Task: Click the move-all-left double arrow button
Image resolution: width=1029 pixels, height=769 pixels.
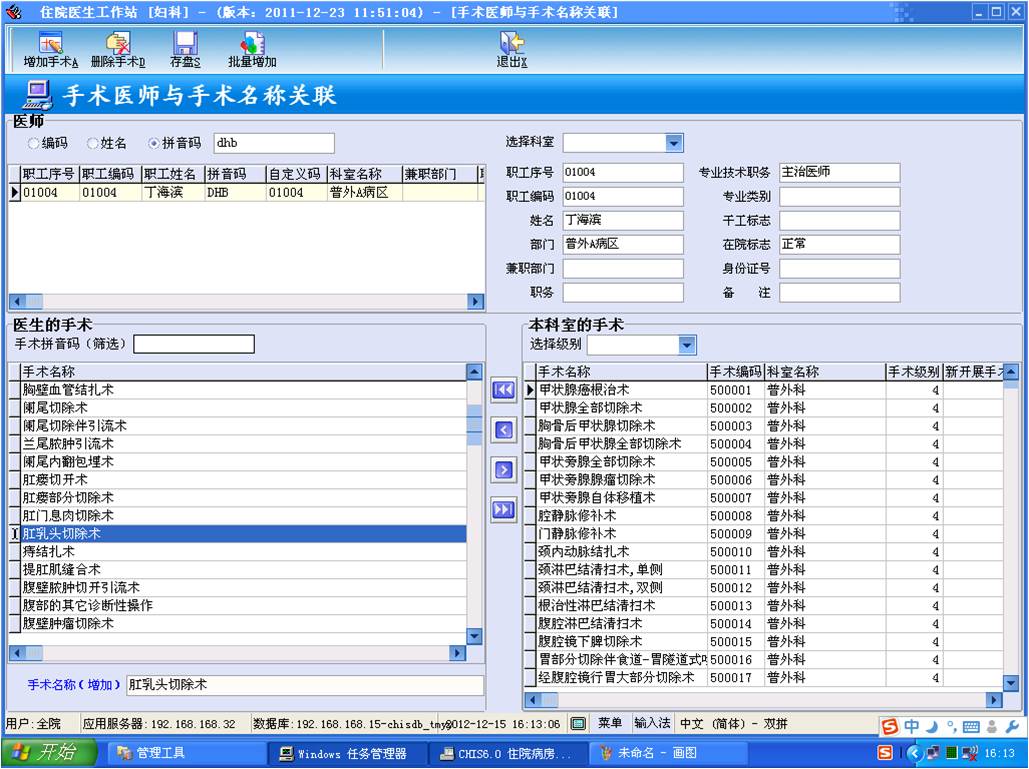Action: point(503,390)
